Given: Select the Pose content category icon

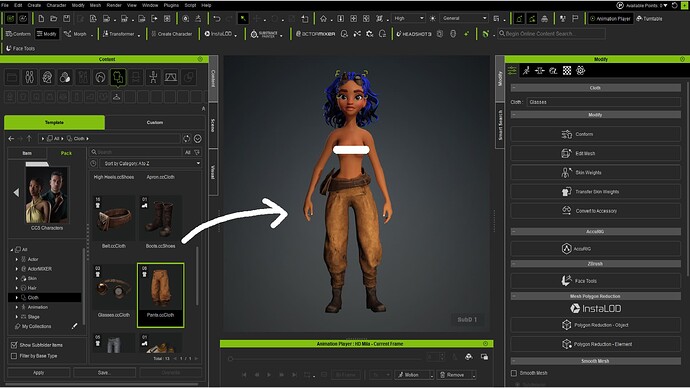Looking at the screenshot, I should [153, 77].
